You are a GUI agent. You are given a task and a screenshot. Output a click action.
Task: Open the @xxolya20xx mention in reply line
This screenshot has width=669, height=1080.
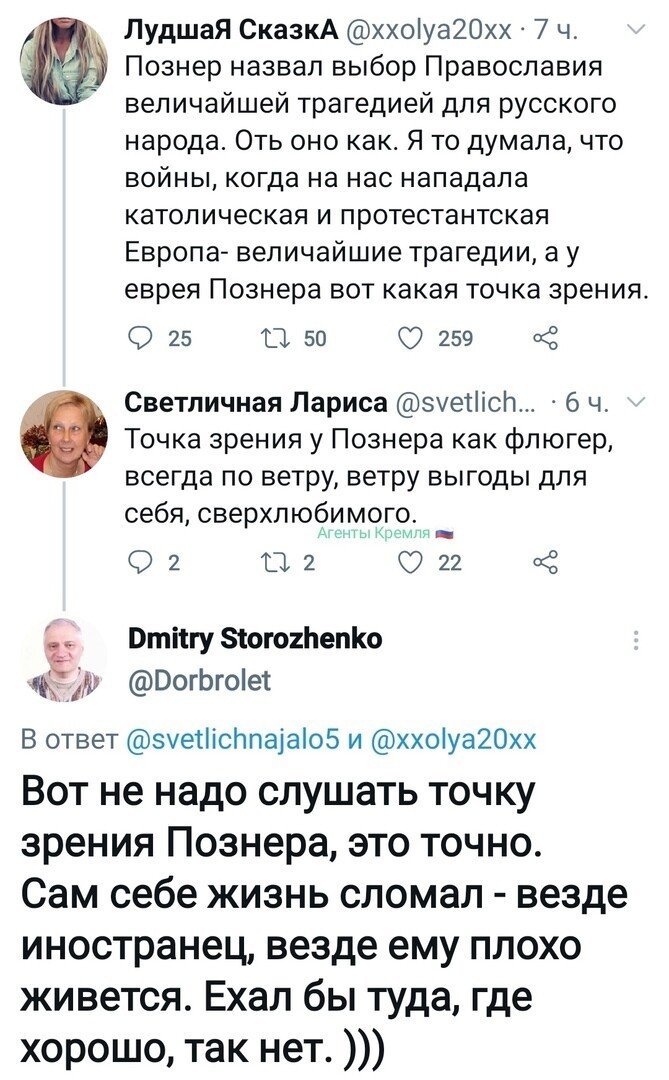tap(454, 739)
